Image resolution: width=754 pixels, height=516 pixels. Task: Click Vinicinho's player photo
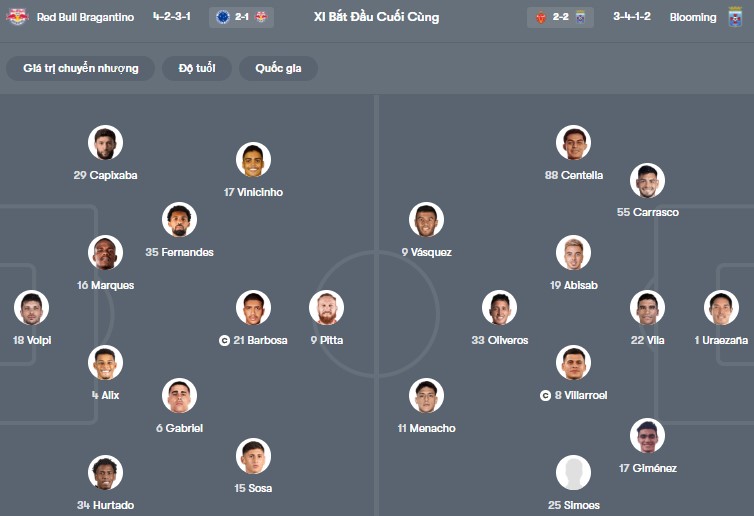253,160
